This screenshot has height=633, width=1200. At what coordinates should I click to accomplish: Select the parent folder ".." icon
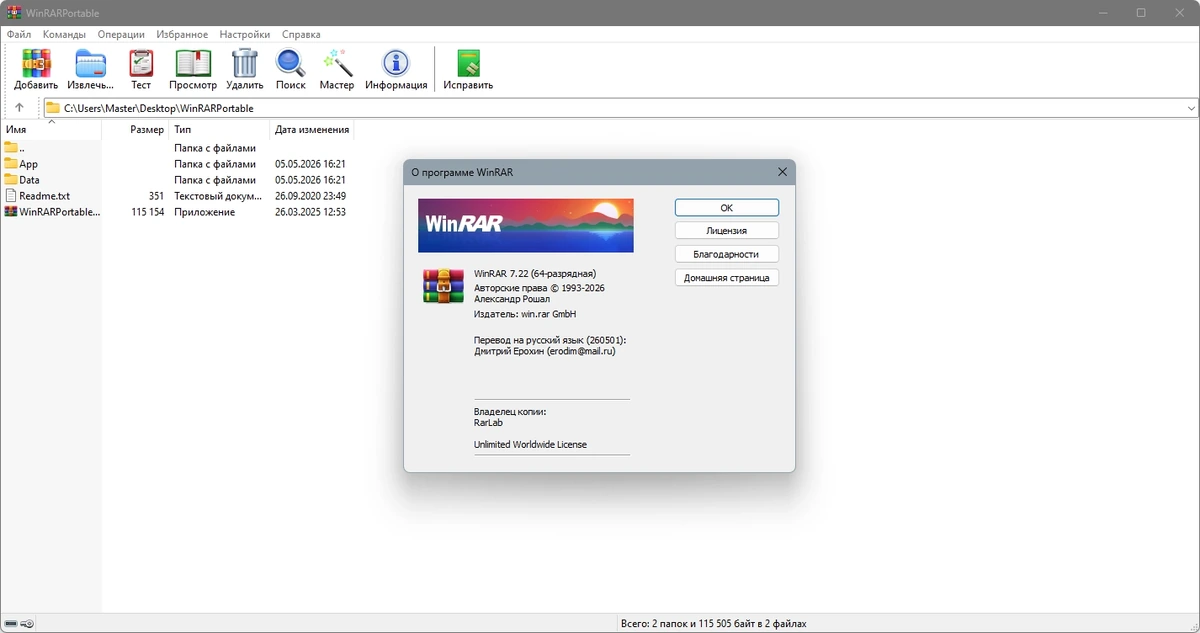pyautogui.click(x=11, y=148)
